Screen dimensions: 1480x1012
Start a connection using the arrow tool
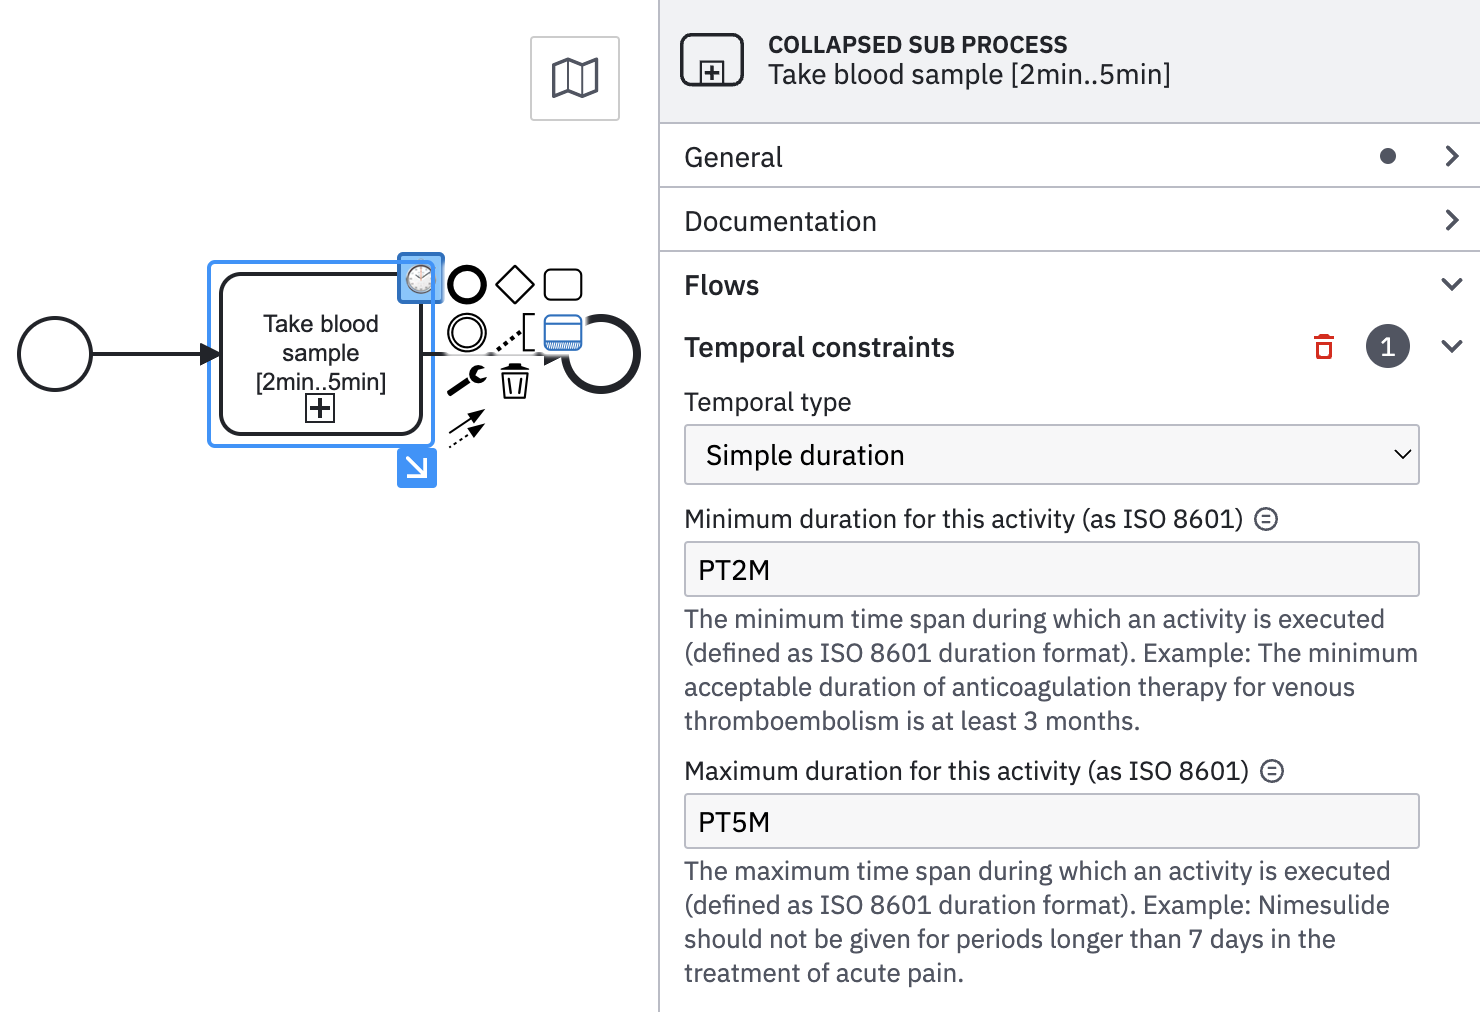(x=467, y=425)
